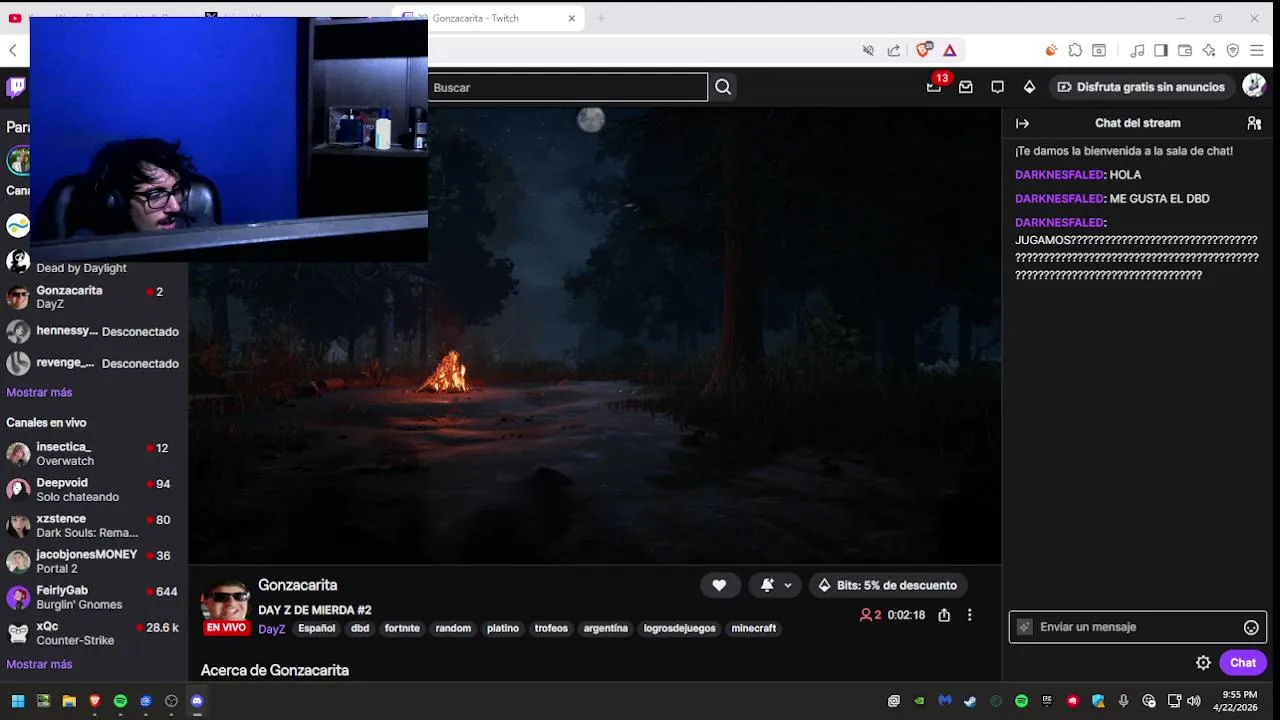Open Brave VPN shield icon
The width and height of the screenshot is (1280, 720).
(x=1233, y=50)
